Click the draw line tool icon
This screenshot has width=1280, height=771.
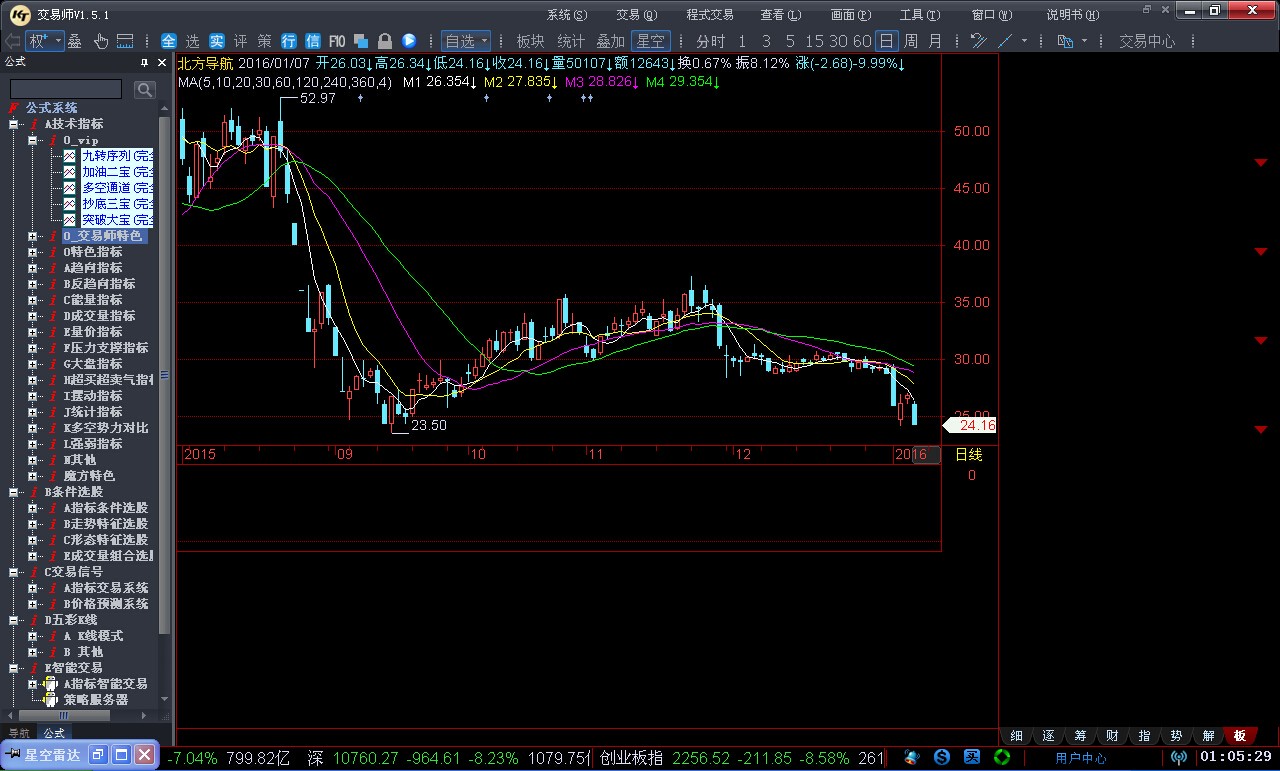(x=1005, y=41)
